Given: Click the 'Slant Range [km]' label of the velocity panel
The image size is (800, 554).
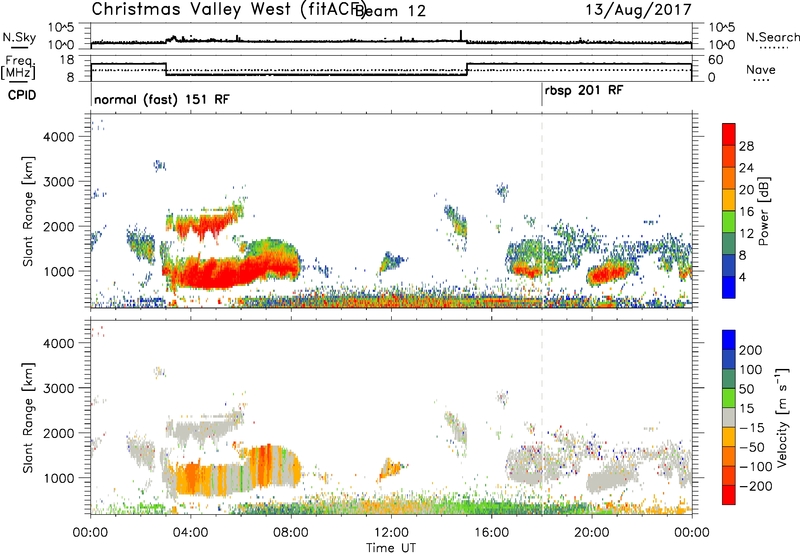Looking at the screenshot, I should pos(28,417).
